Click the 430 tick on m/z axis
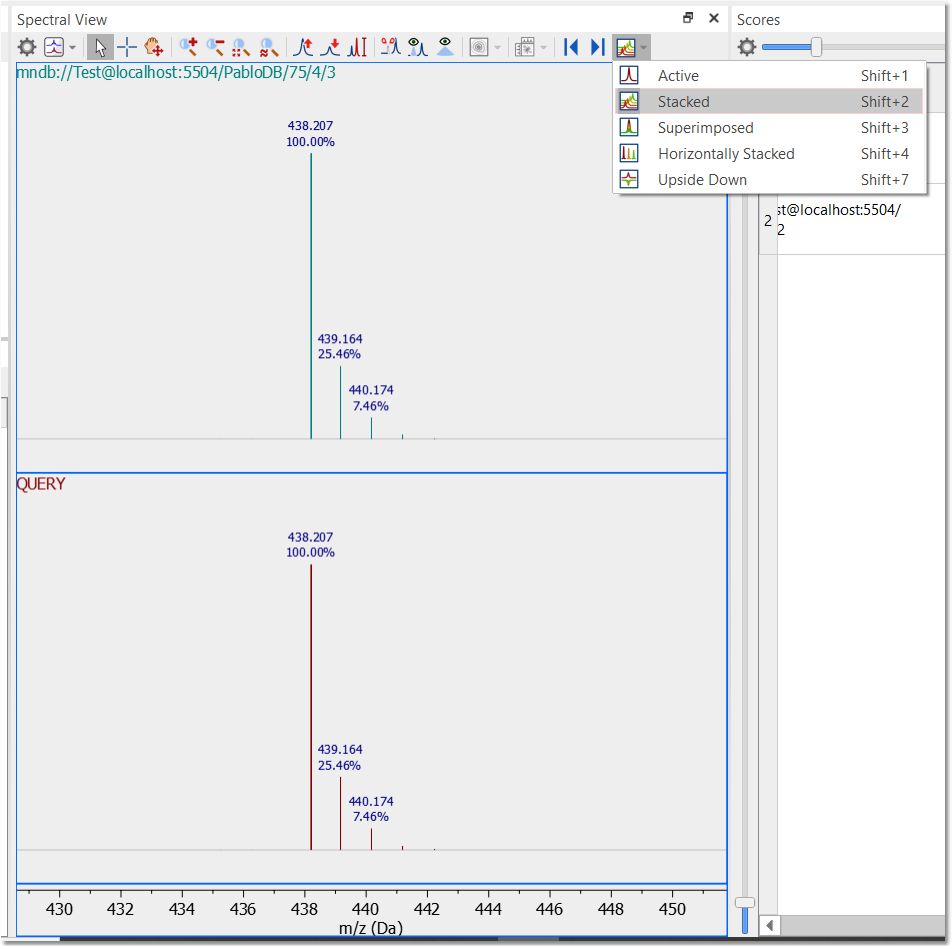The width and height of the screenshot is (952, 948). [60, 909]
